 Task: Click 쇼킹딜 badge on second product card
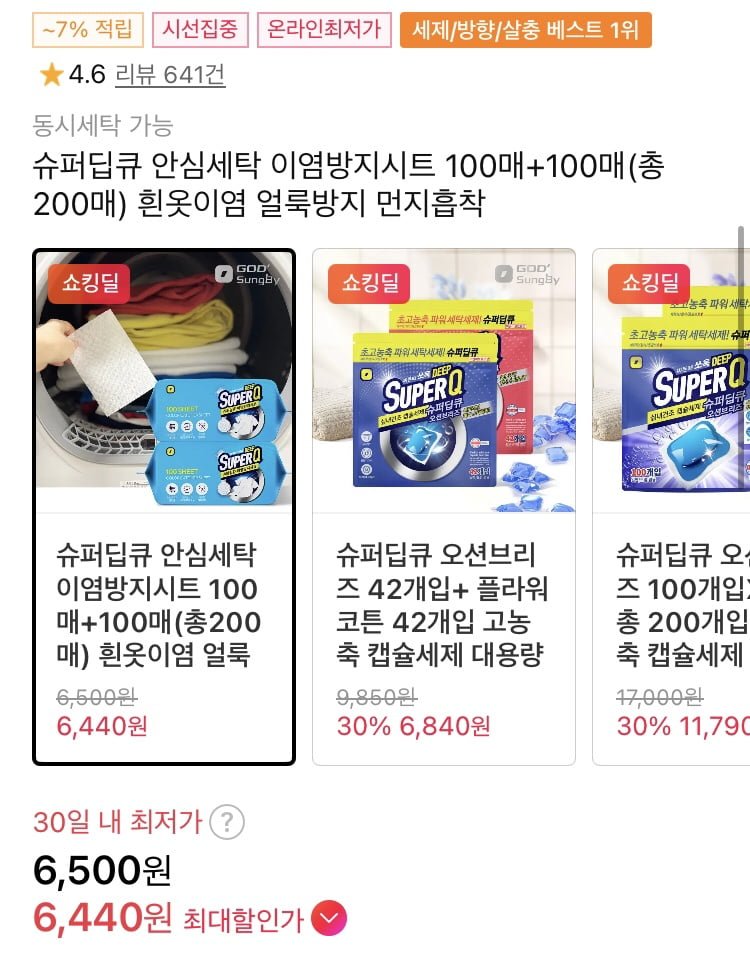pyautogui.click(x=369, y=283)
